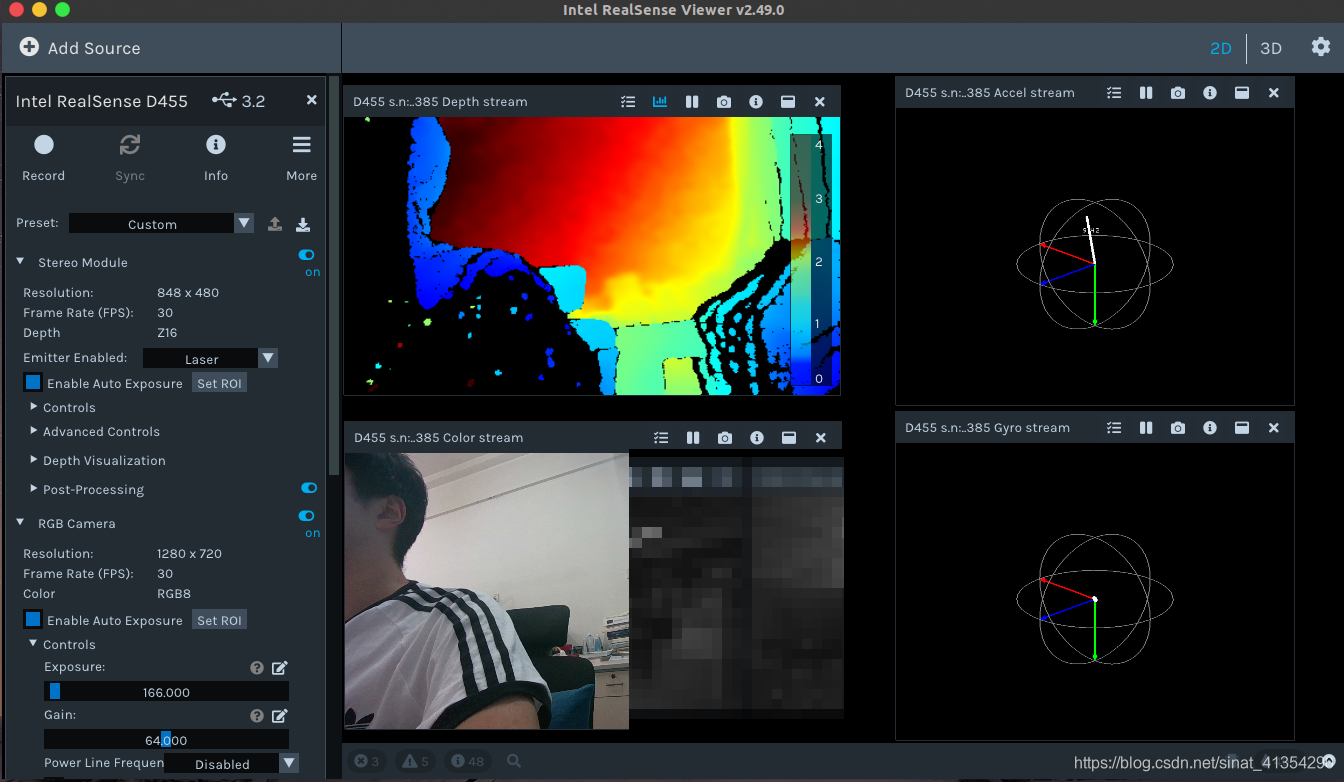Close the Depth stream

pos(820,102)
